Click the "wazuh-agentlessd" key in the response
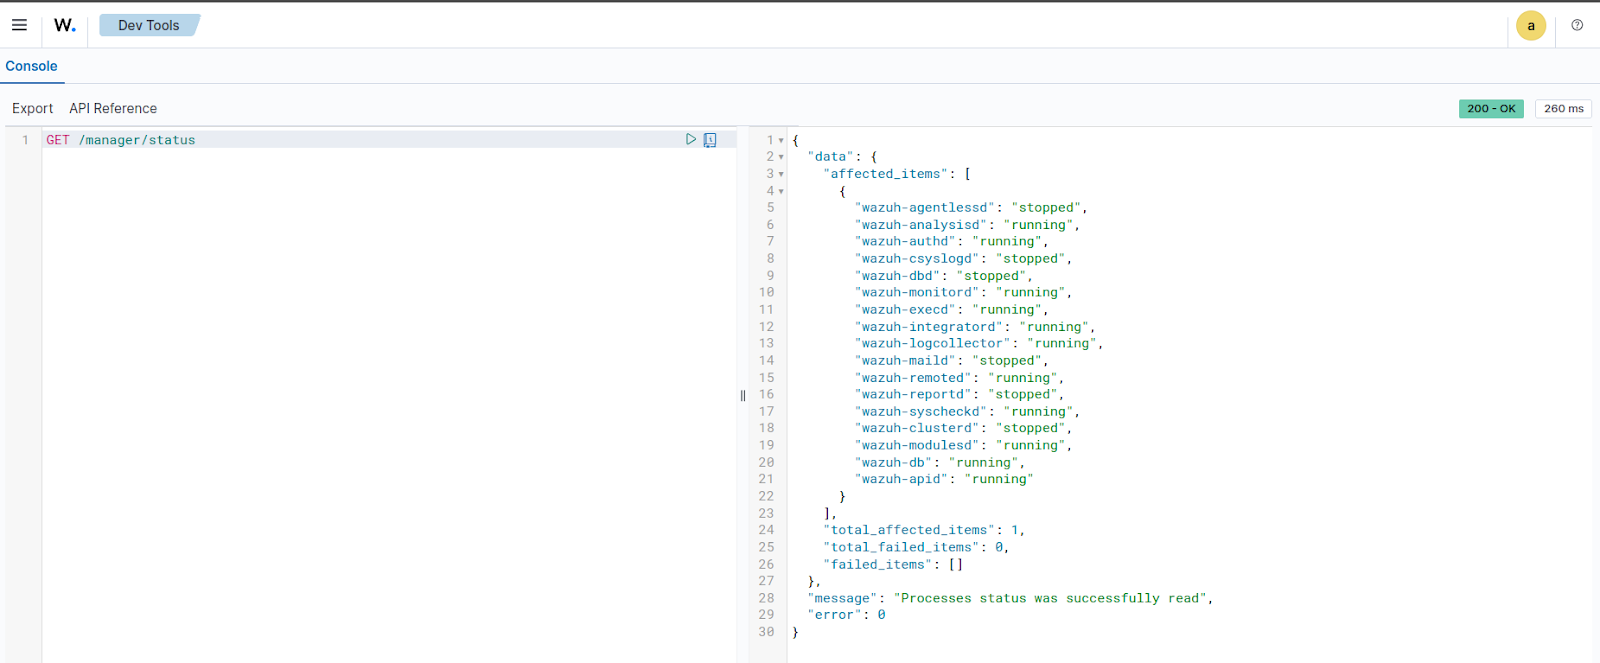 [x=929, y=208]
